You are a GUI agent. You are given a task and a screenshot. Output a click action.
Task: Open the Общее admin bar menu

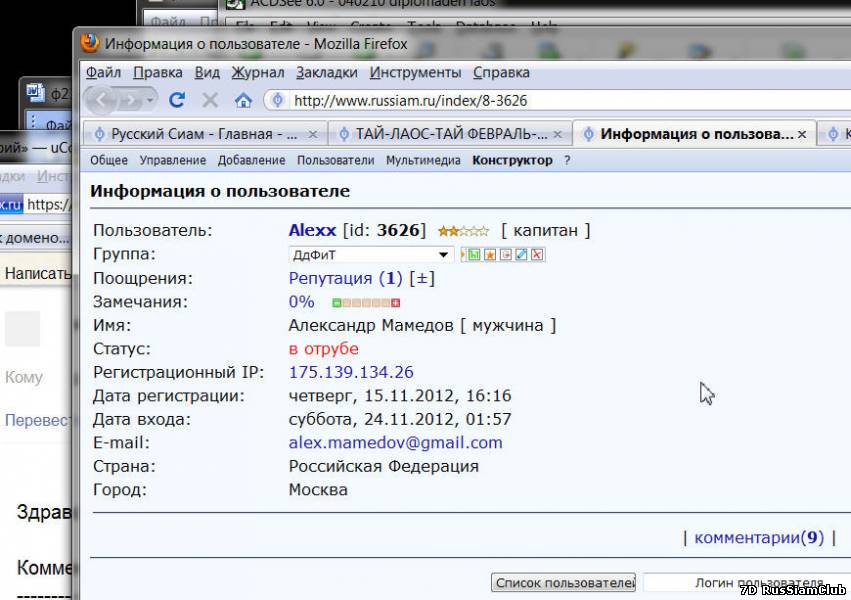[x=109, y=161]
